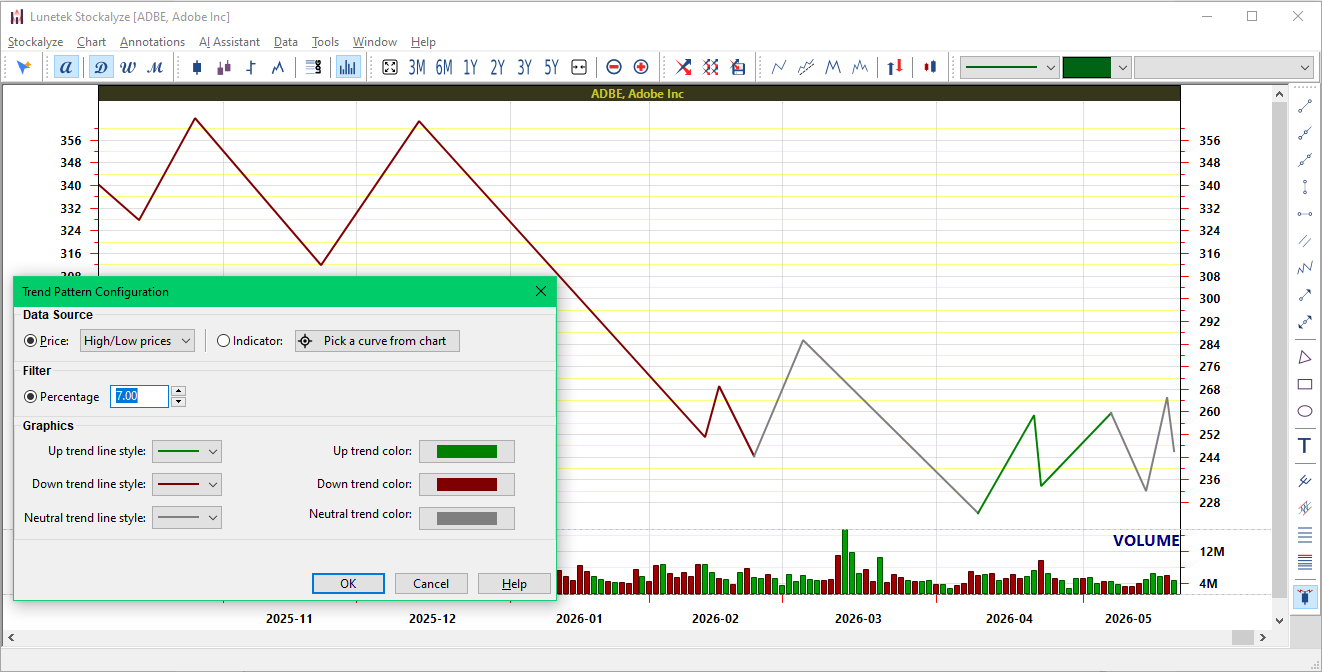This screenshot has height=672, width=1322.
Task: Set chart range to 3M
Action: pos(417,67)
